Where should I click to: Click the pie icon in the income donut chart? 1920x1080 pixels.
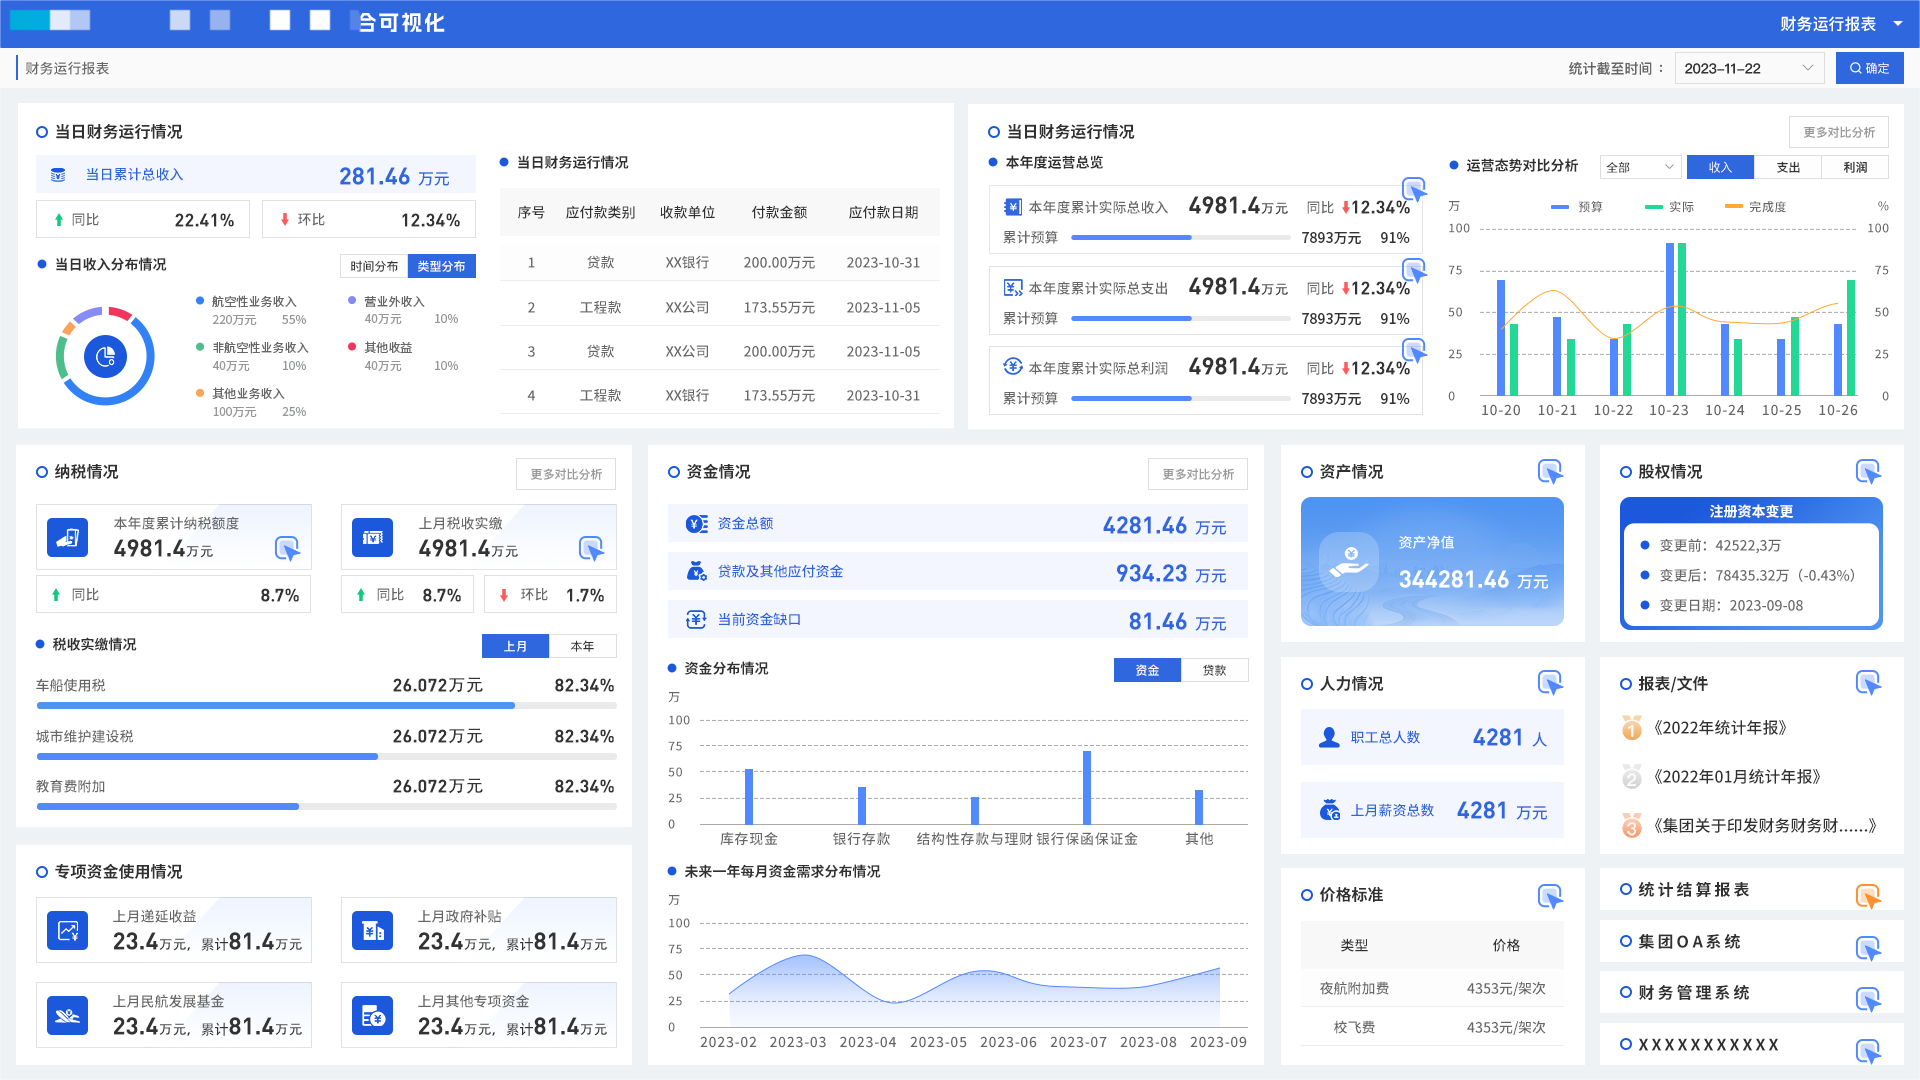[105, 356]
